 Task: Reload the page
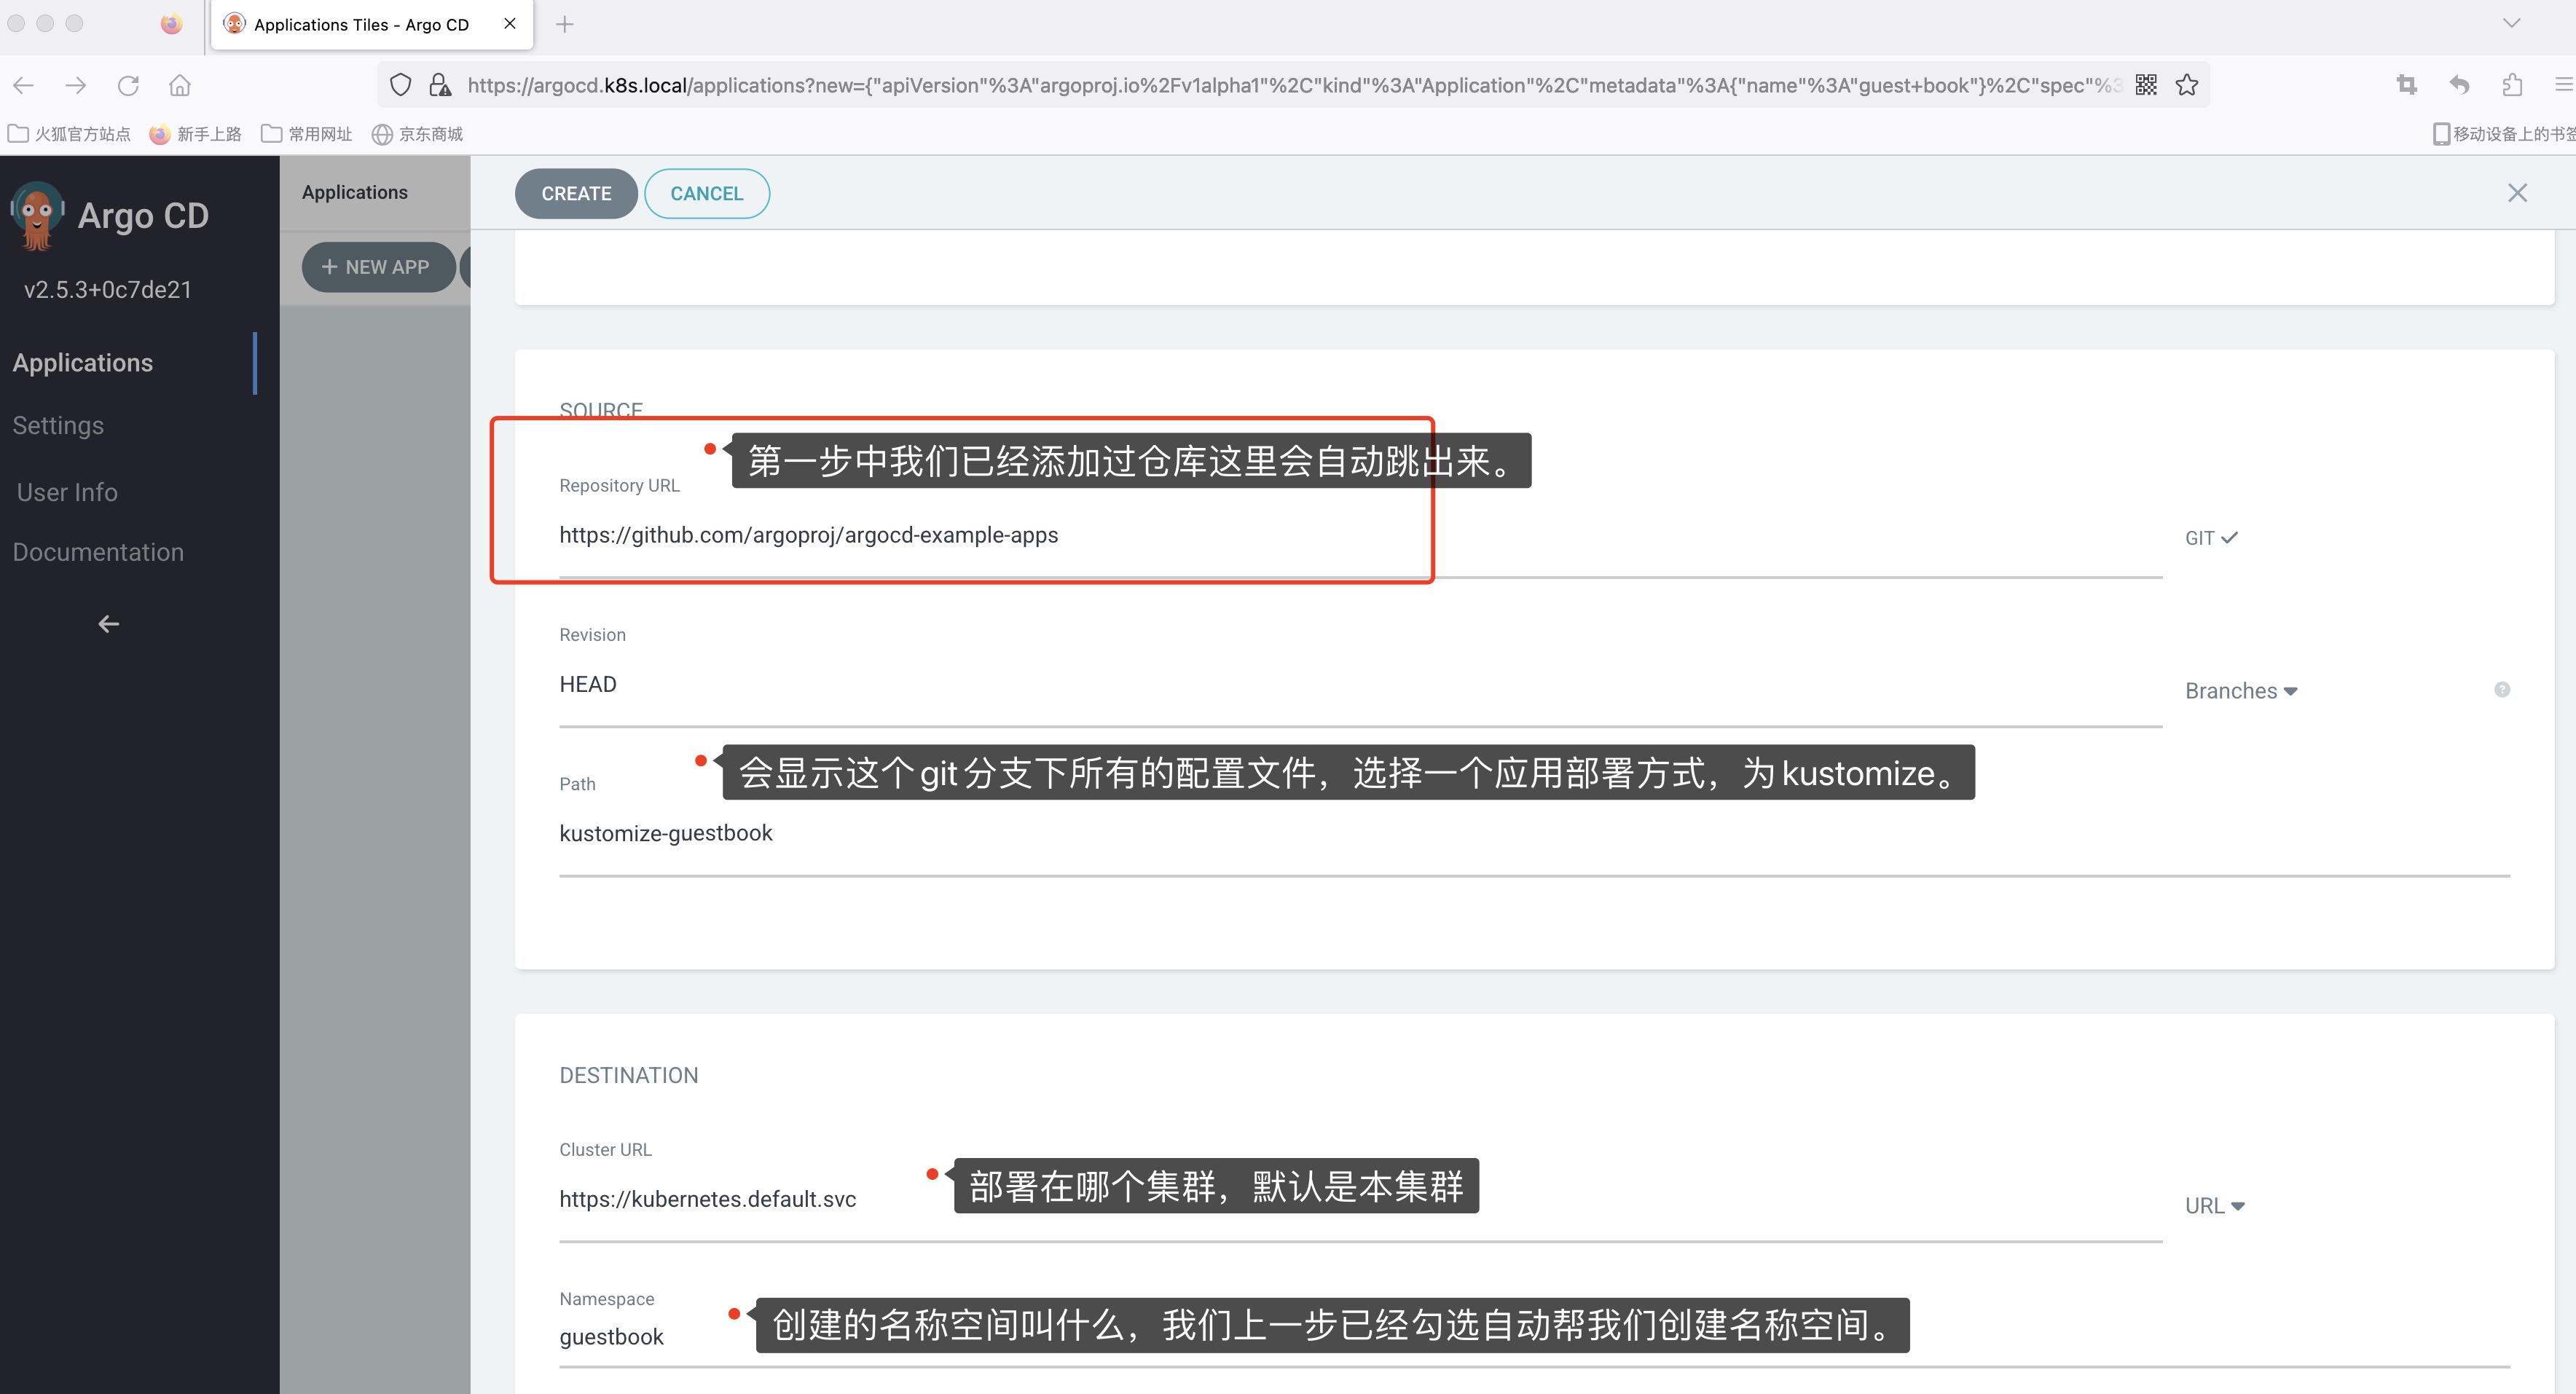pyautogui.click(x=128, y=86)
